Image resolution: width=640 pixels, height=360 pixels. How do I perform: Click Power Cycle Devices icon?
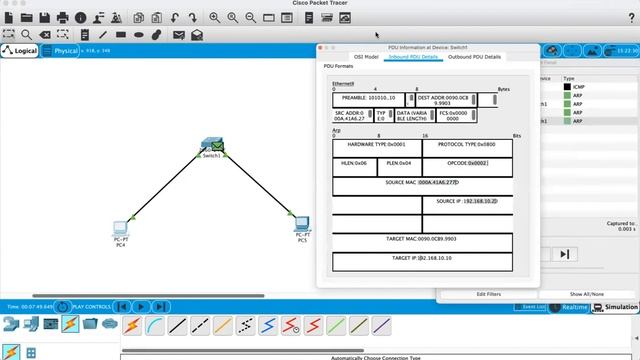(62, 307)
